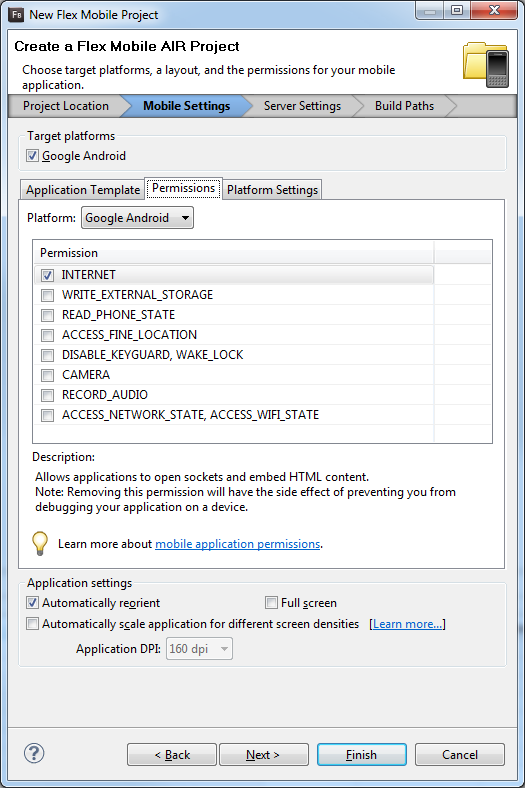Check ACCESS_FINE_LOCATION permission
The height and width of the screenshot is (788, 525).
[x=47, y=335]
